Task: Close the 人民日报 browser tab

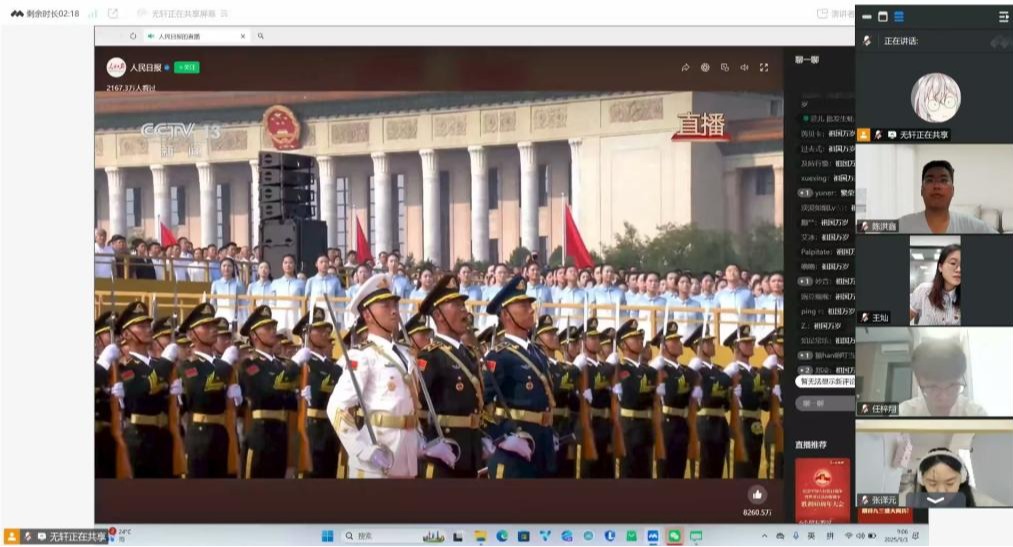Action: point(242,36)
